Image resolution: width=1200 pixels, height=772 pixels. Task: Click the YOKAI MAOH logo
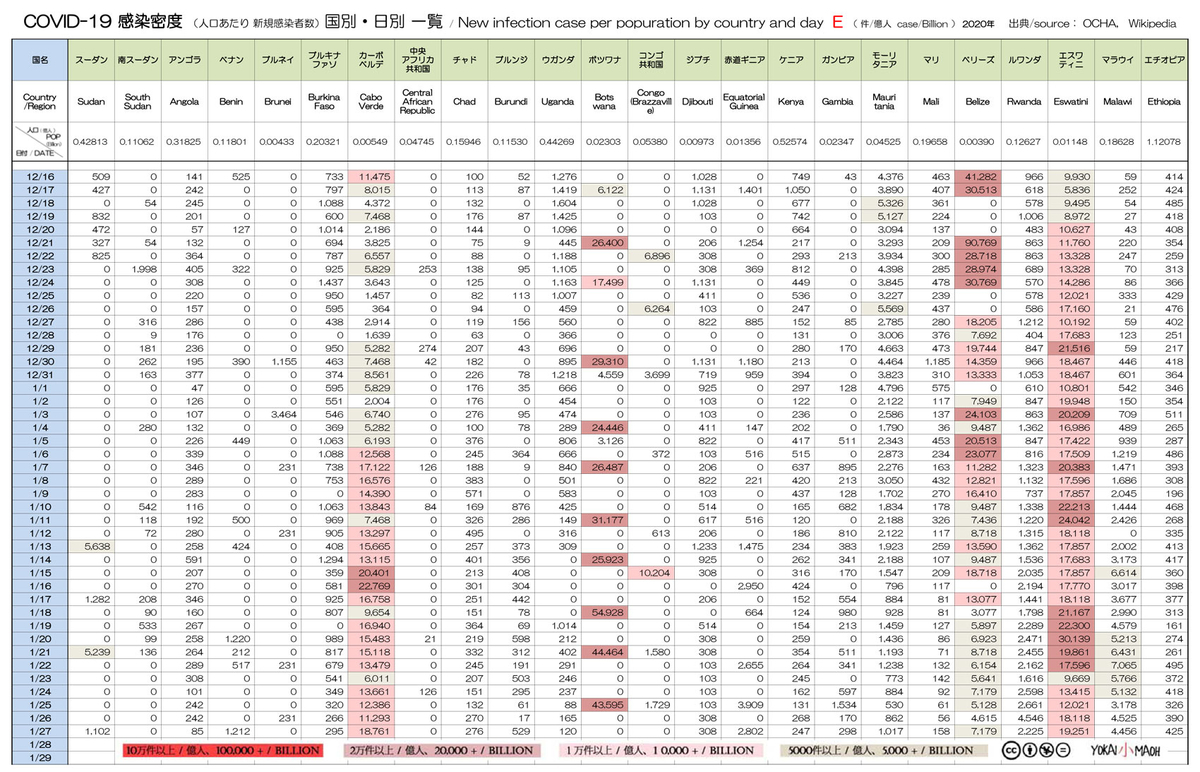[1125, 749]
